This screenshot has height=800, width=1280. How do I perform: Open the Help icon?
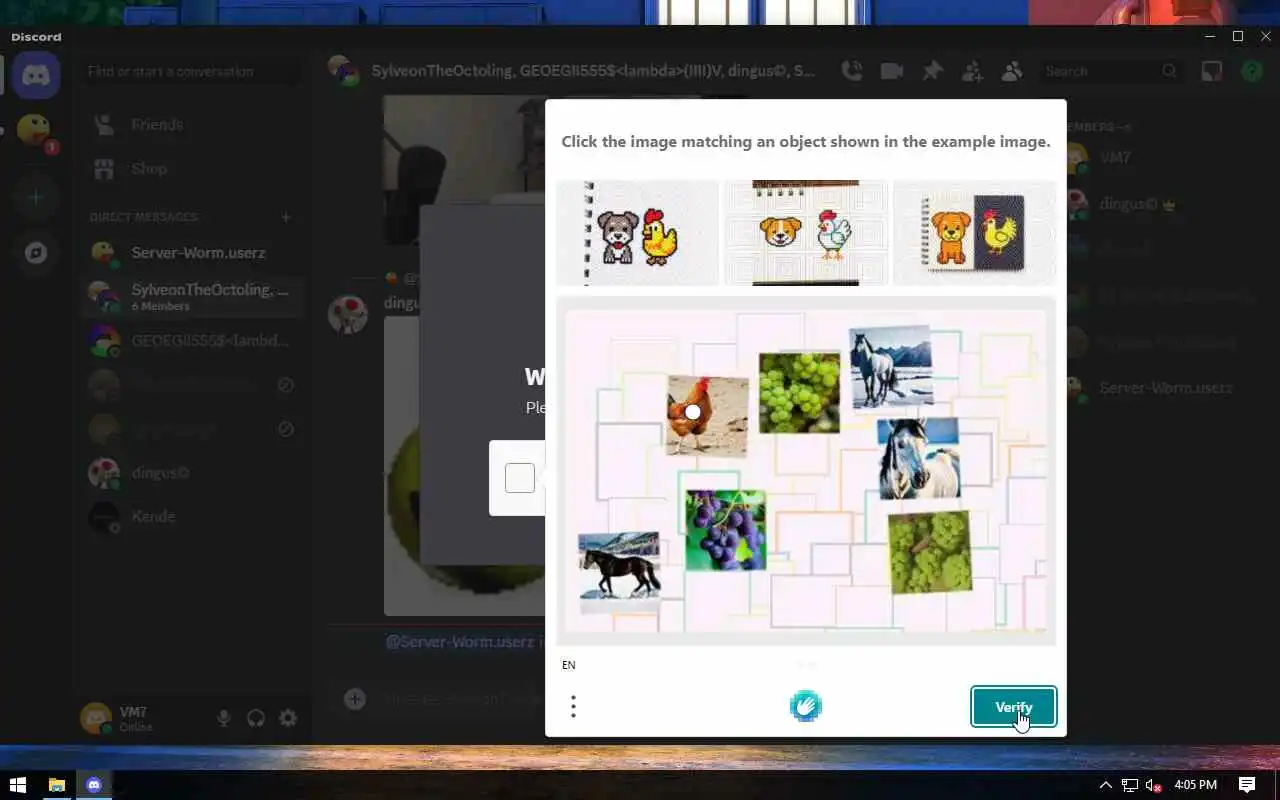pyautogui.click(x=1252, y=71)
